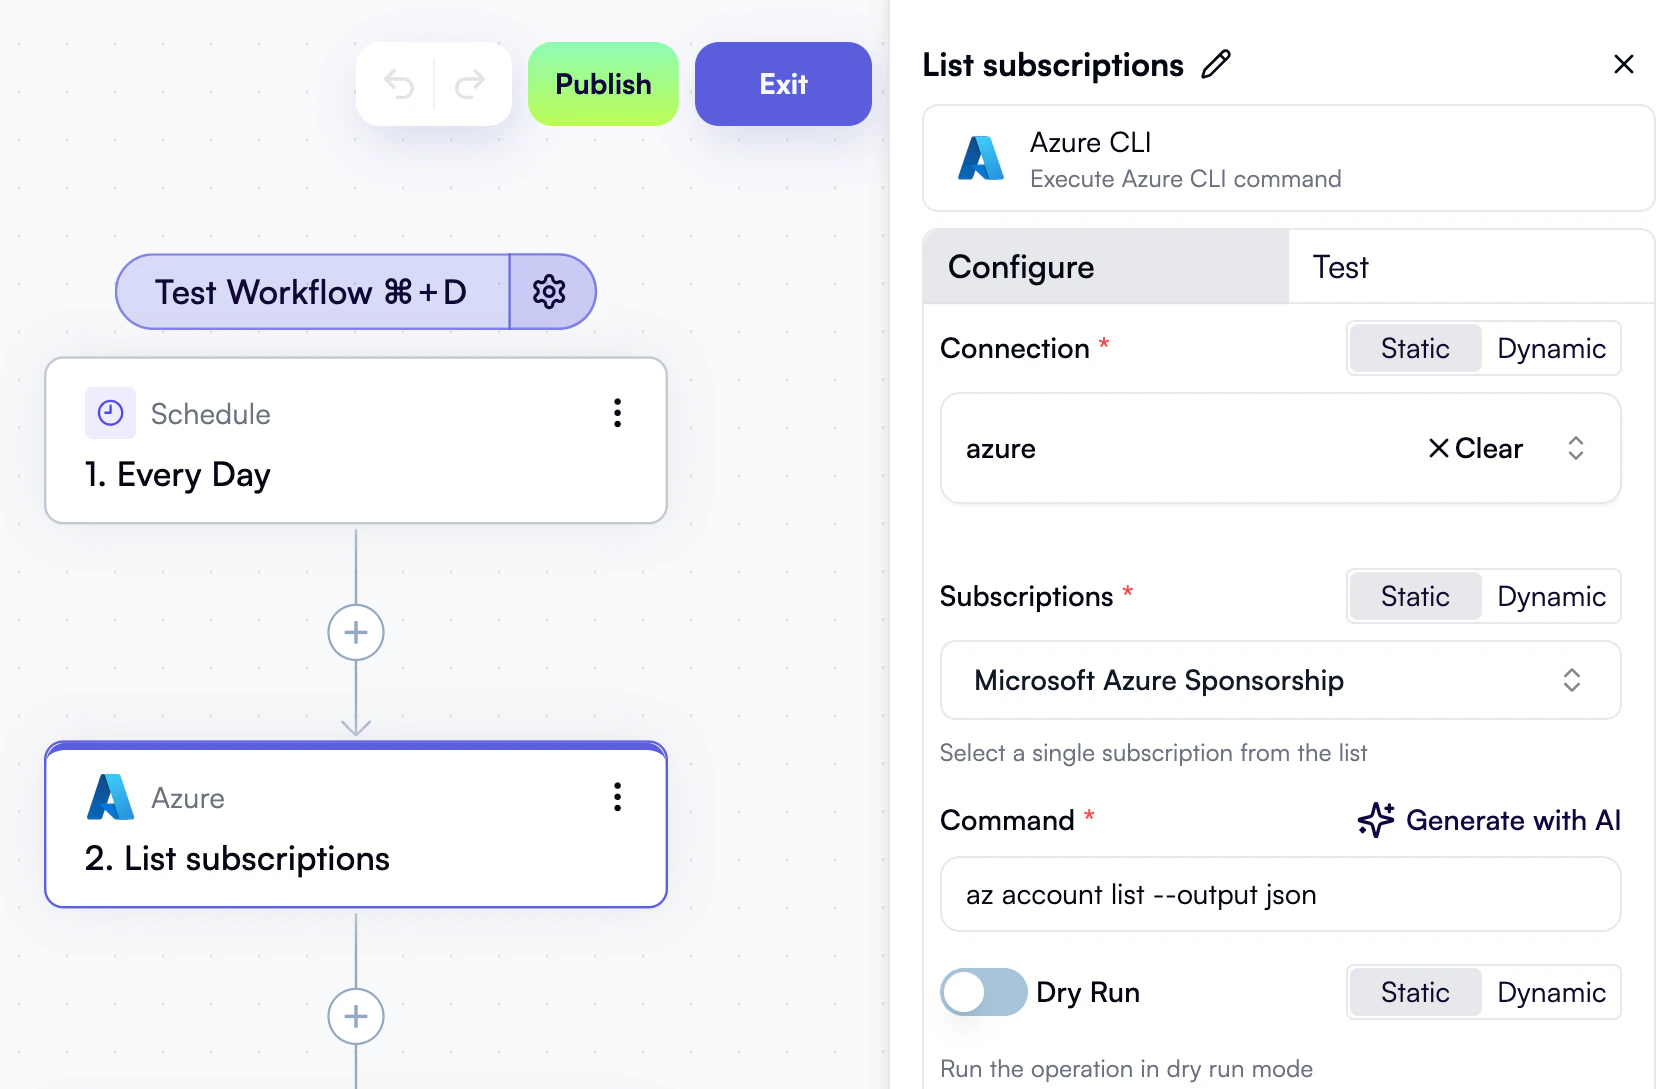This screenshot has width=1679, height=1089.
Task: Switch Subscriptions to Dynamic mode
Action: coord(1551,596)
